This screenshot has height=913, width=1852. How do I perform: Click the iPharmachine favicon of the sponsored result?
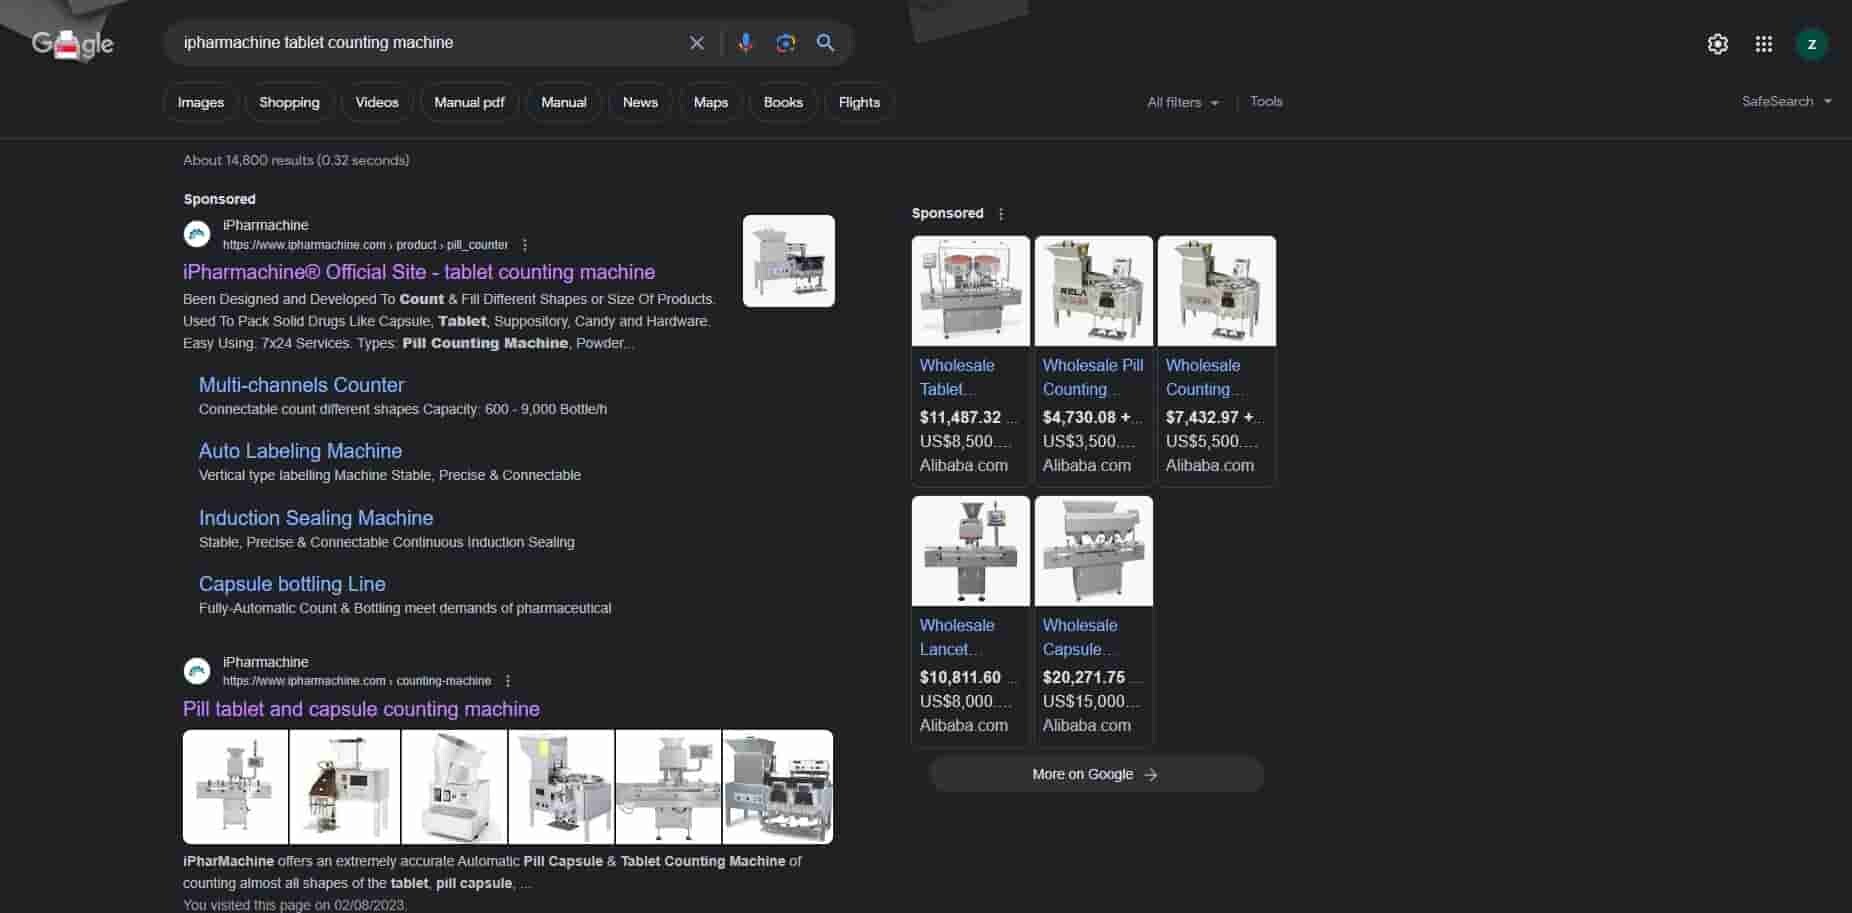click(197, 234)
